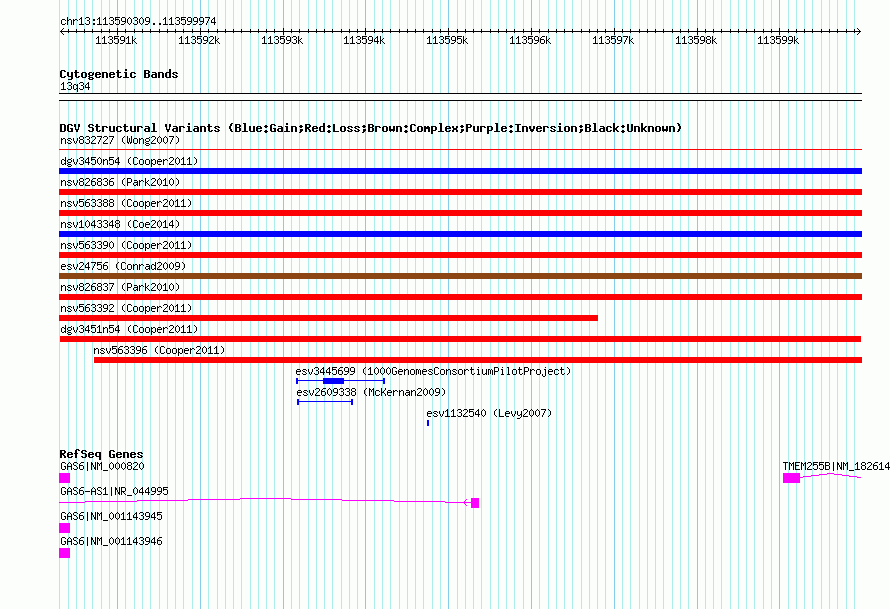Click the 113593k ruler tick label

(282, 41)
